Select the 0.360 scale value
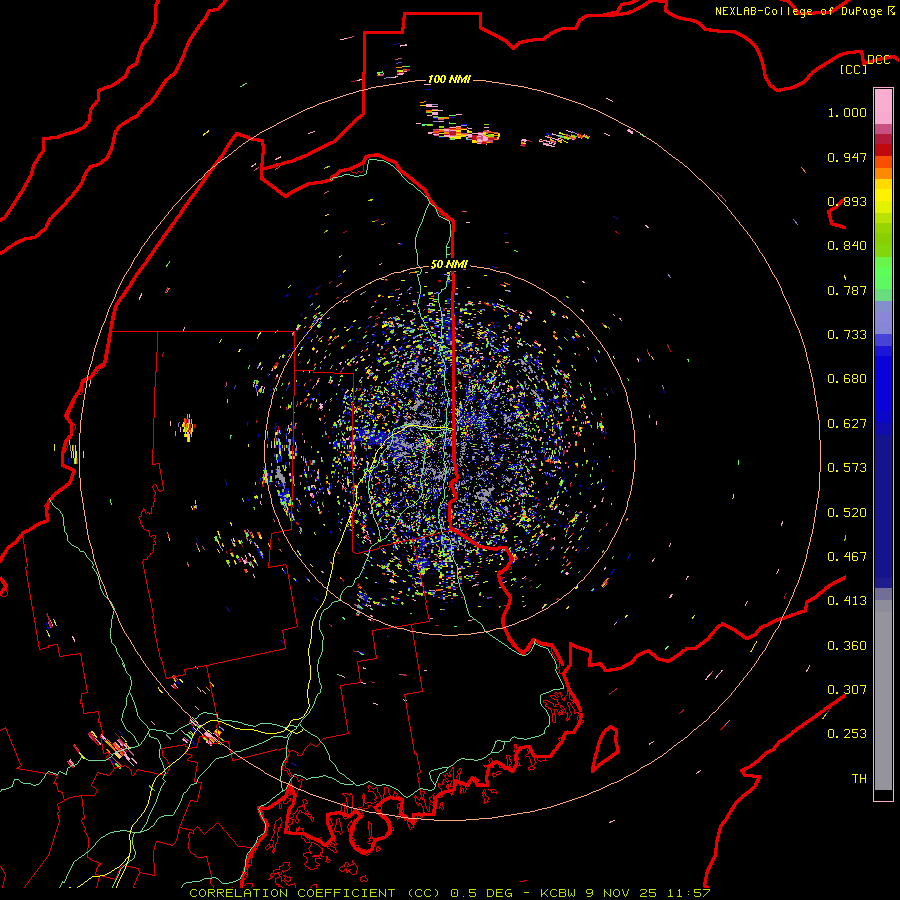 [x=847, y=646]
